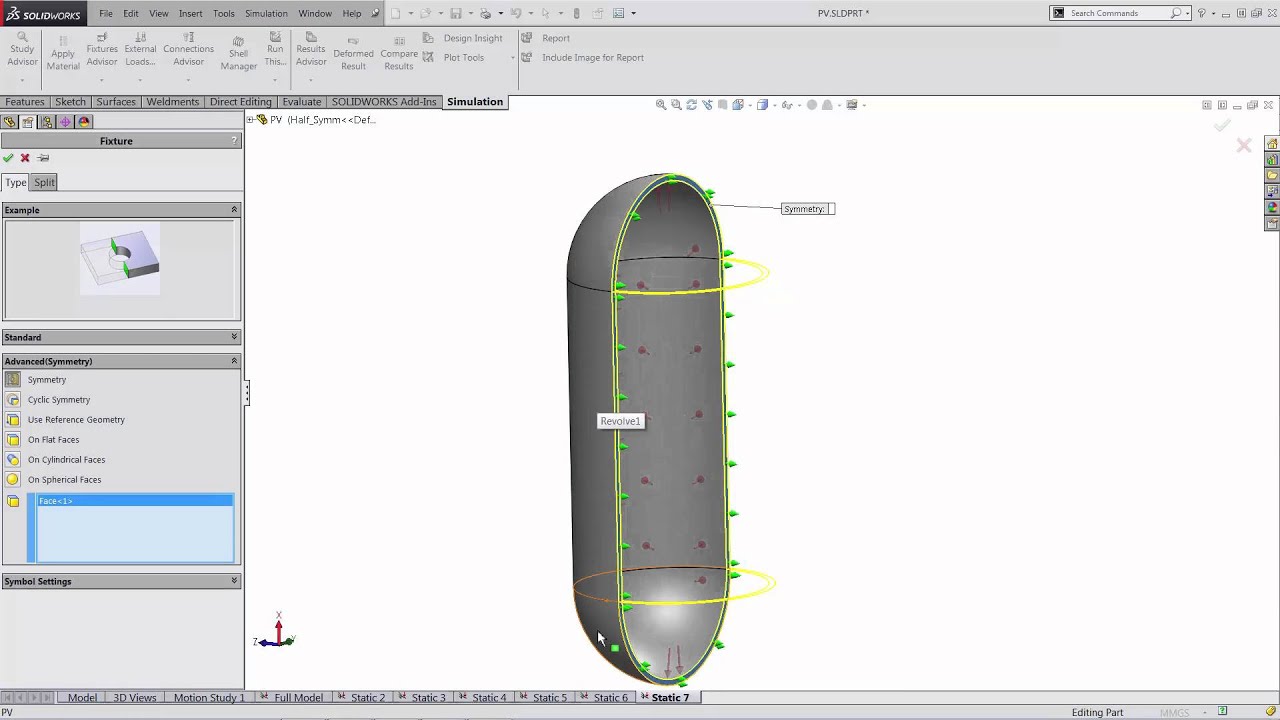Viewport: 1280px width, 720px height.
Task: Expand the PV tree node in viewport
Action: pos(251,120)
